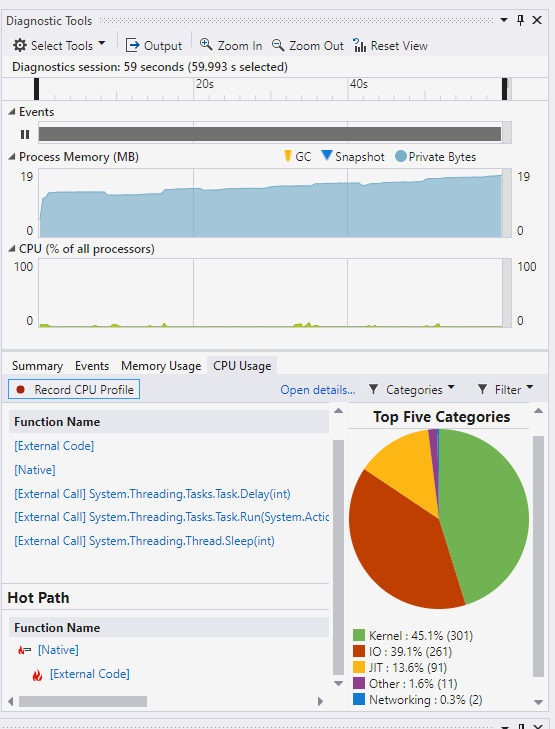Click horizontal scrollbar left arrow
The height and width of the screenshot is (729, 555).
pos(11,701)
